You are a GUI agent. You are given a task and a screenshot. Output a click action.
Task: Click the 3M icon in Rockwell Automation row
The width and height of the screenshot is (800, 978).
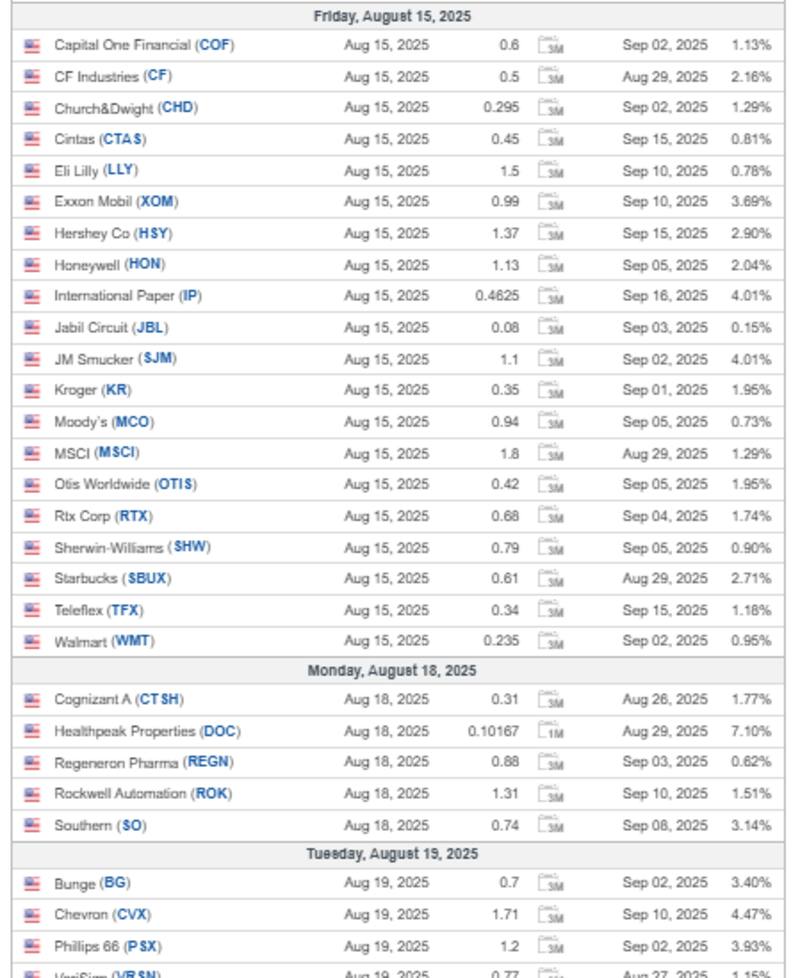[x=551, y=794]
